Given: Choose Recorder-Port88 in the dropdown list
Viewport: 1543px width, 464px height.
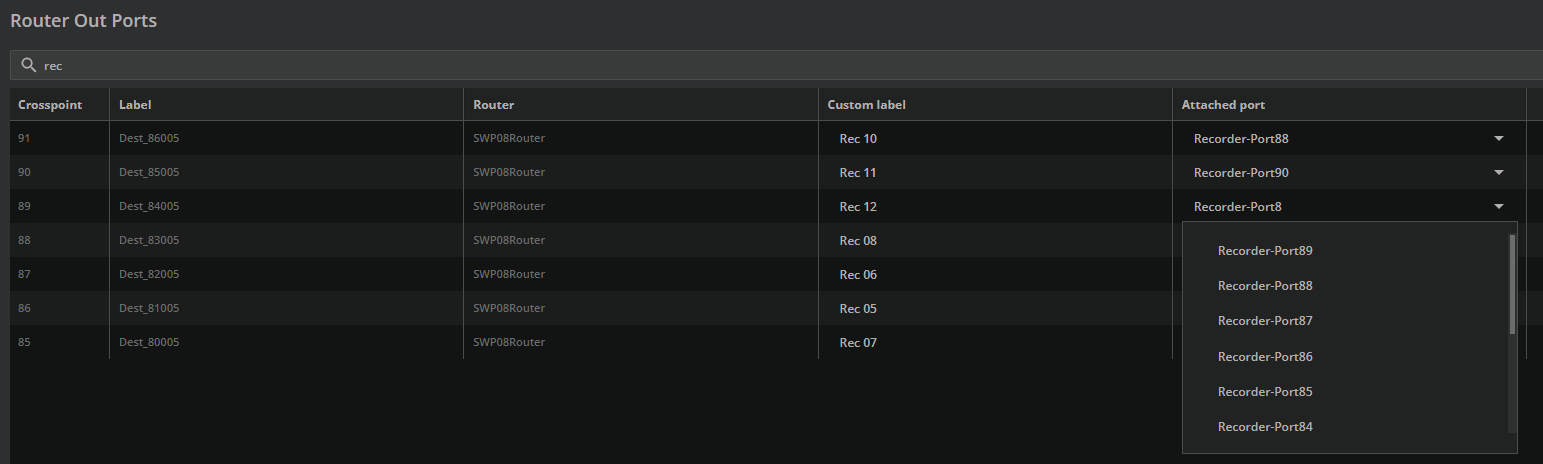Looking at the screenshot, I should point(1264,286).
